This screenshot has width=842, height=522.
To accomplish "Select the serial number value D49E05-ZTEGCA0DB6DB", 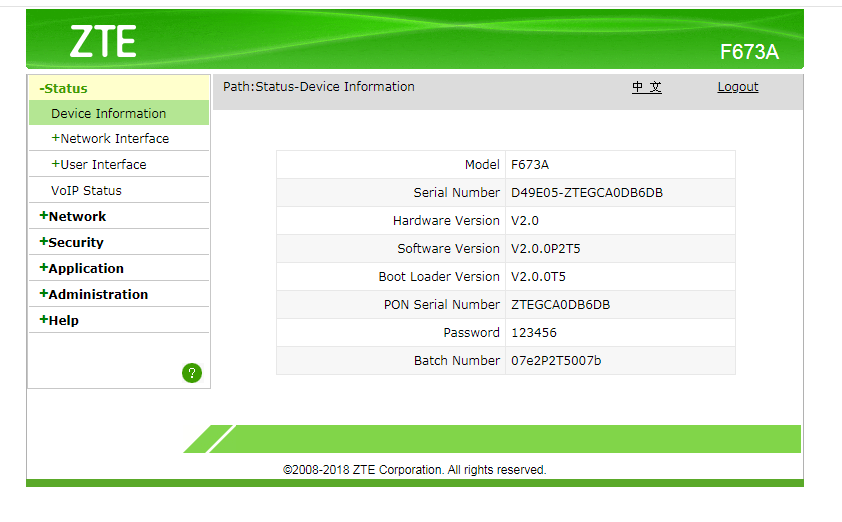I will click(587, 193).
